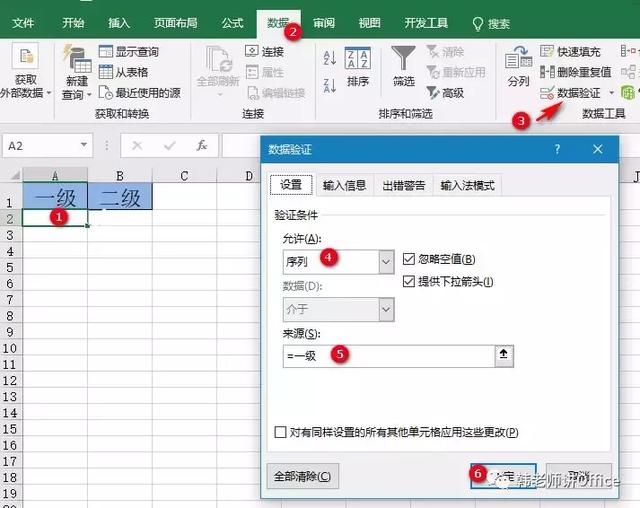Select row 5 header
This screenshot has height=508, width=640.
pos(10,267)
